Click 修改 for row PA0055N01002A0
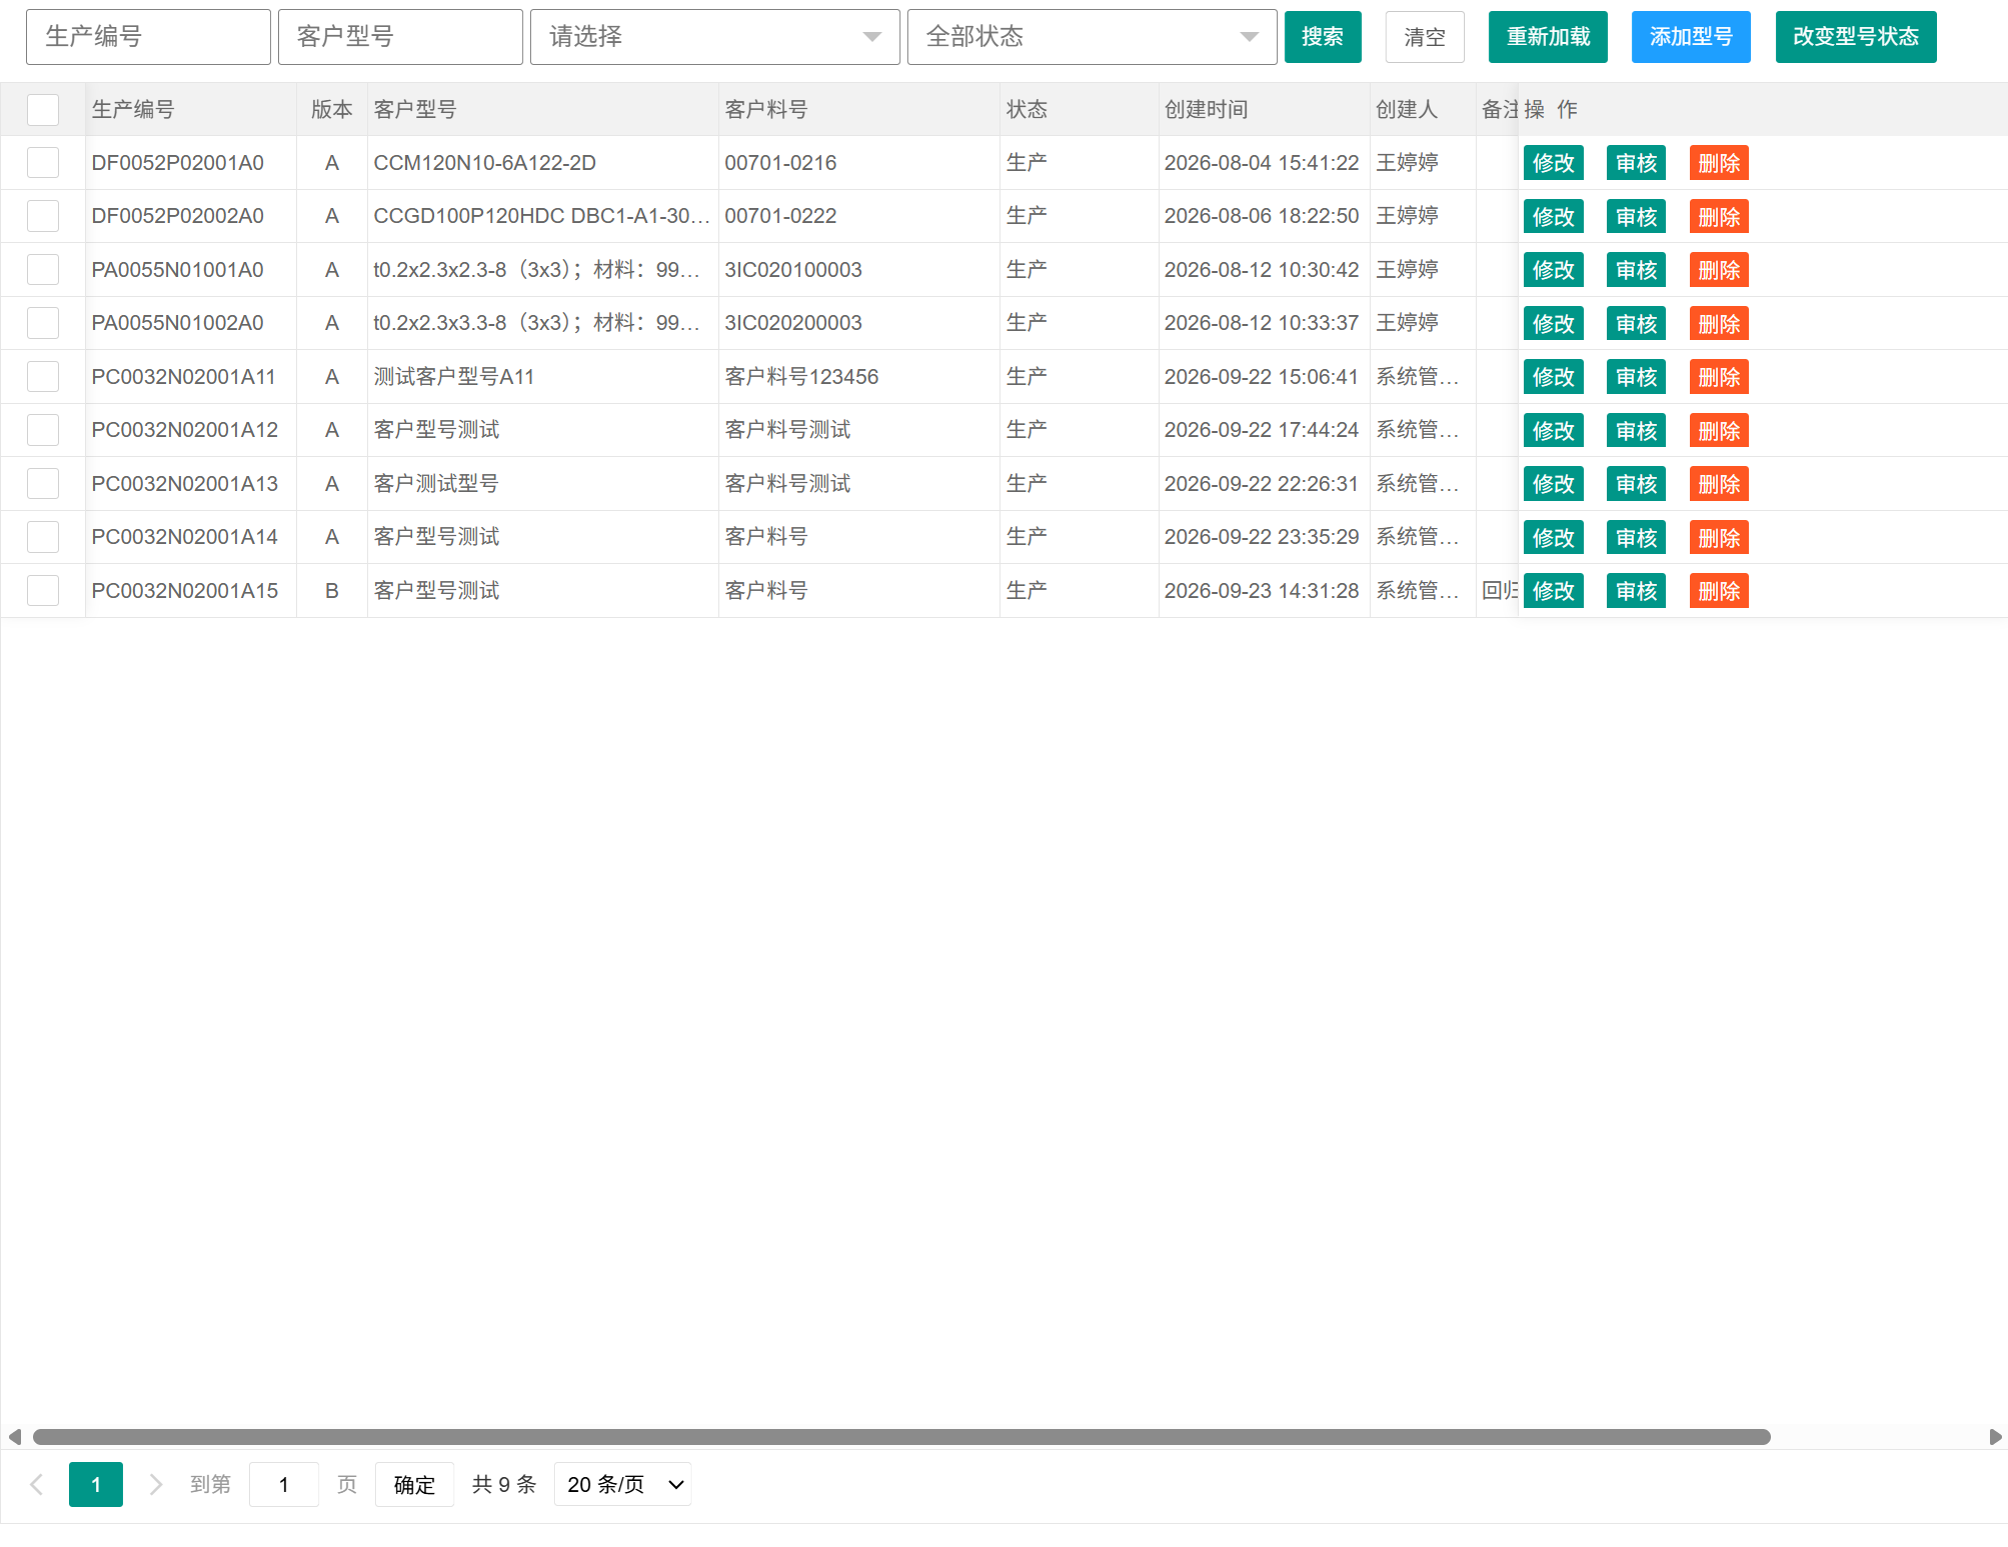Screen dimensions: 2008x1547 [x=1553, y=324]
